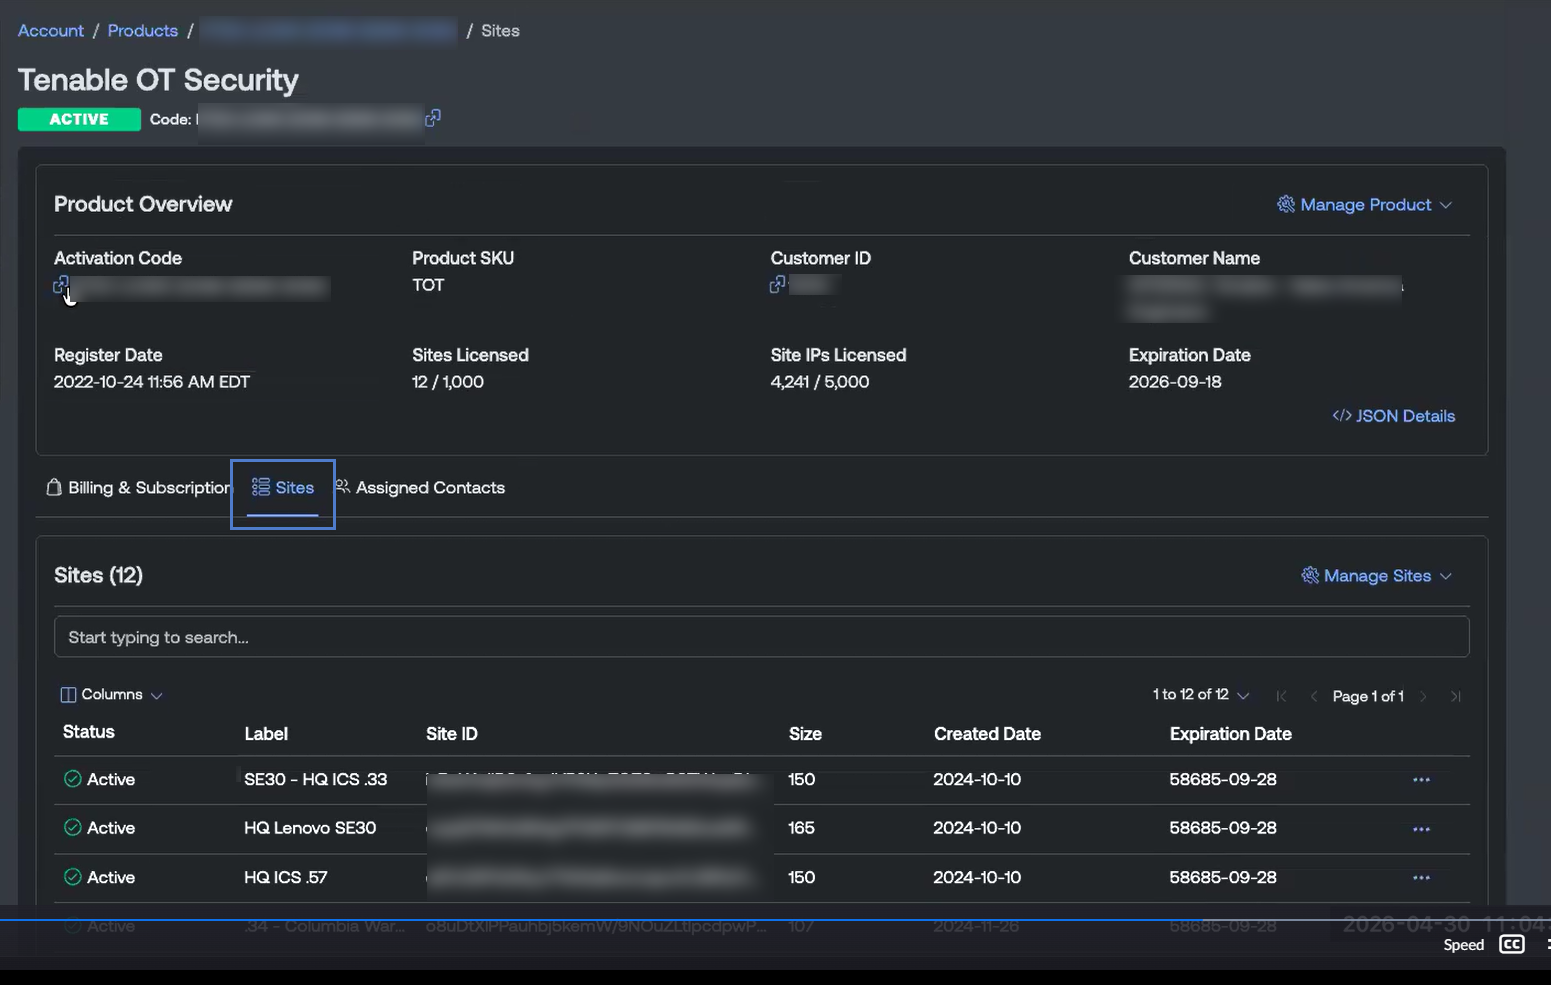Click the Sites Licensed value 12 / 1,000
1551x985 pixels.
click(x=448, y=382)
